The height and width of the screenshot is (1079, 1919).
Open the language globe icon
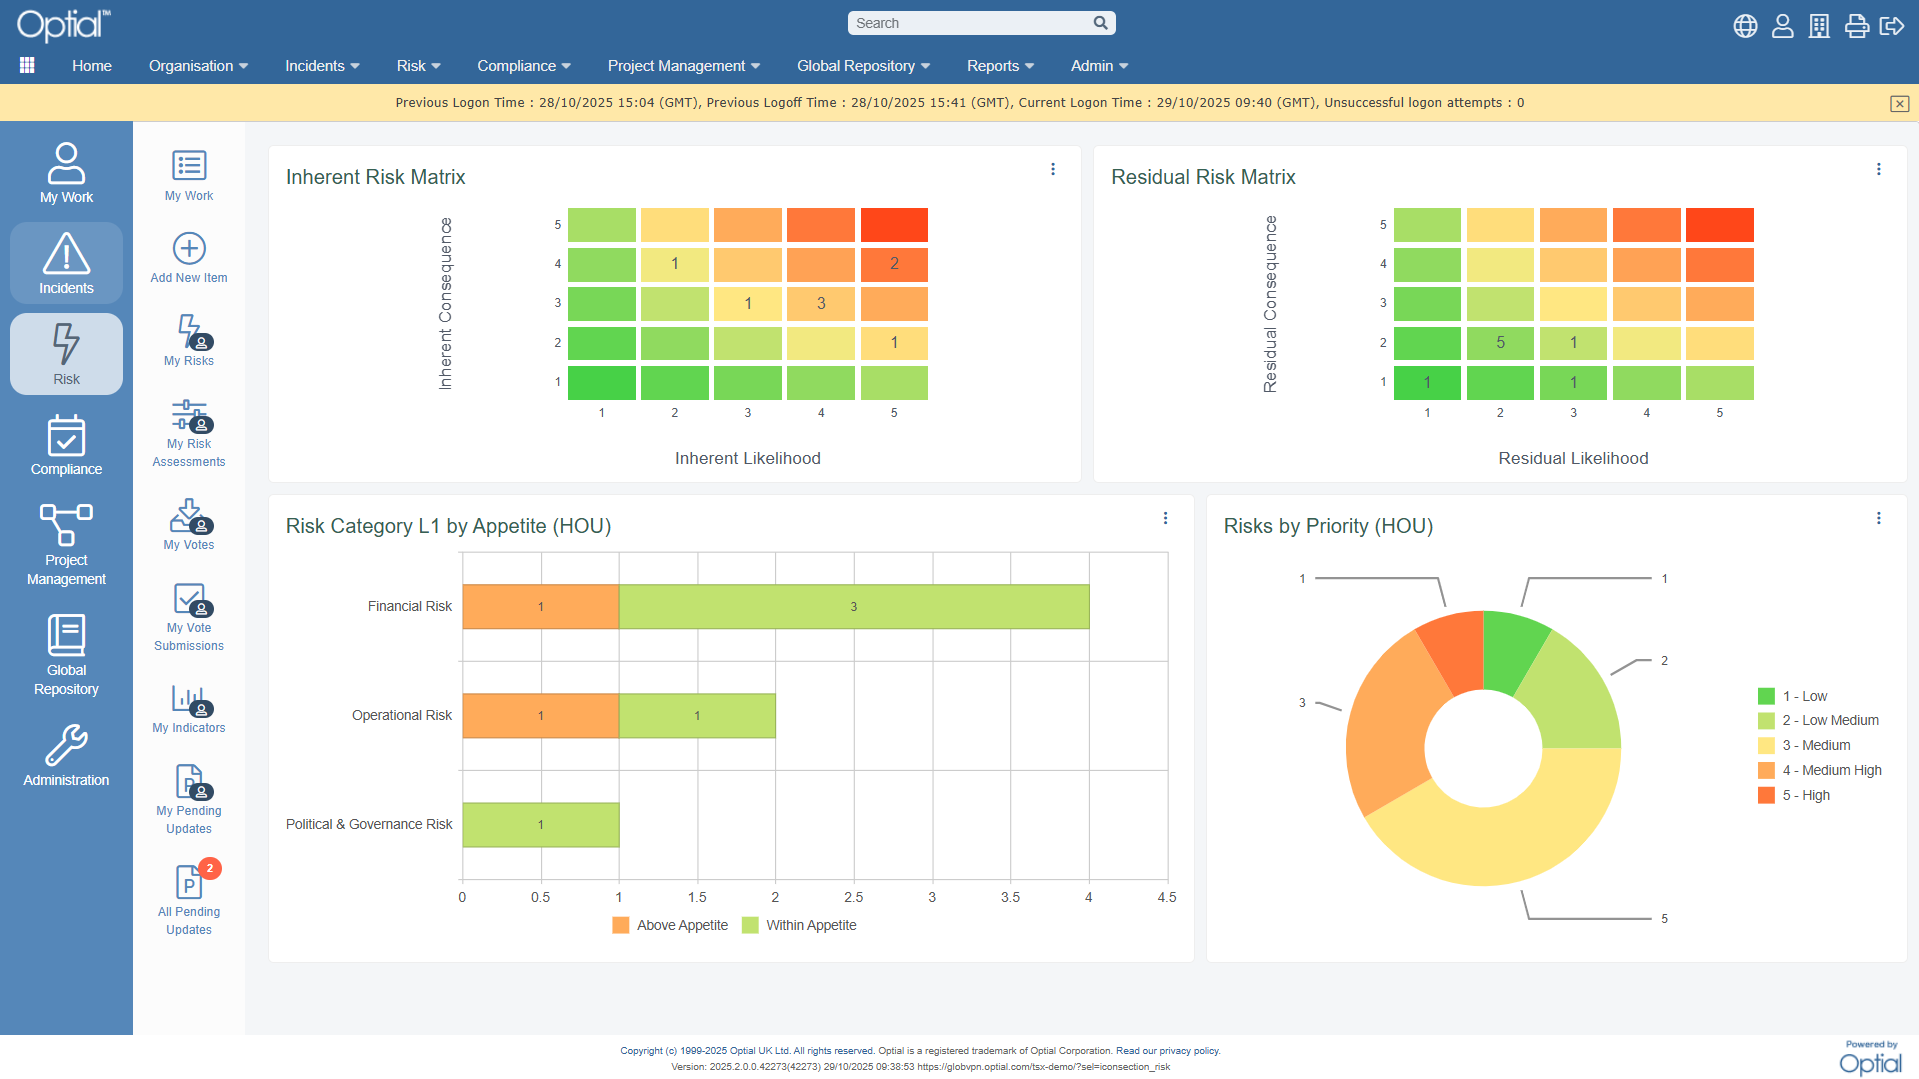(x=1744, y=26)
